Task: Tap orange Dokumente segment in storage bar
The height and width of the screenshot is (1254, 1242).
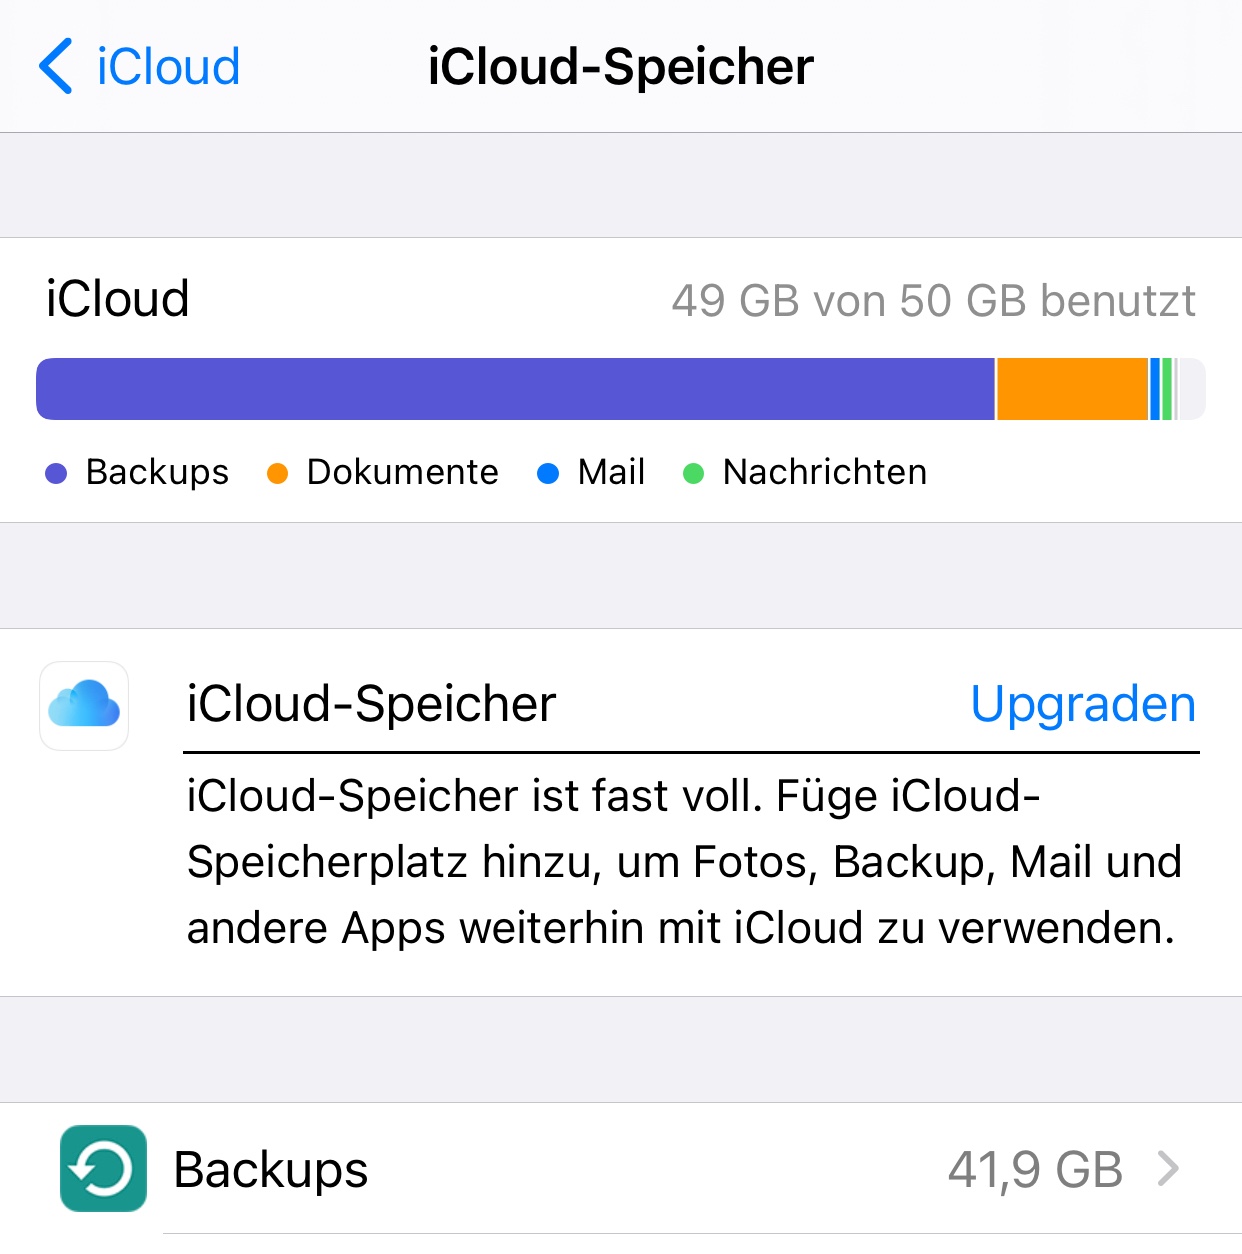Action: [1071, 389]
